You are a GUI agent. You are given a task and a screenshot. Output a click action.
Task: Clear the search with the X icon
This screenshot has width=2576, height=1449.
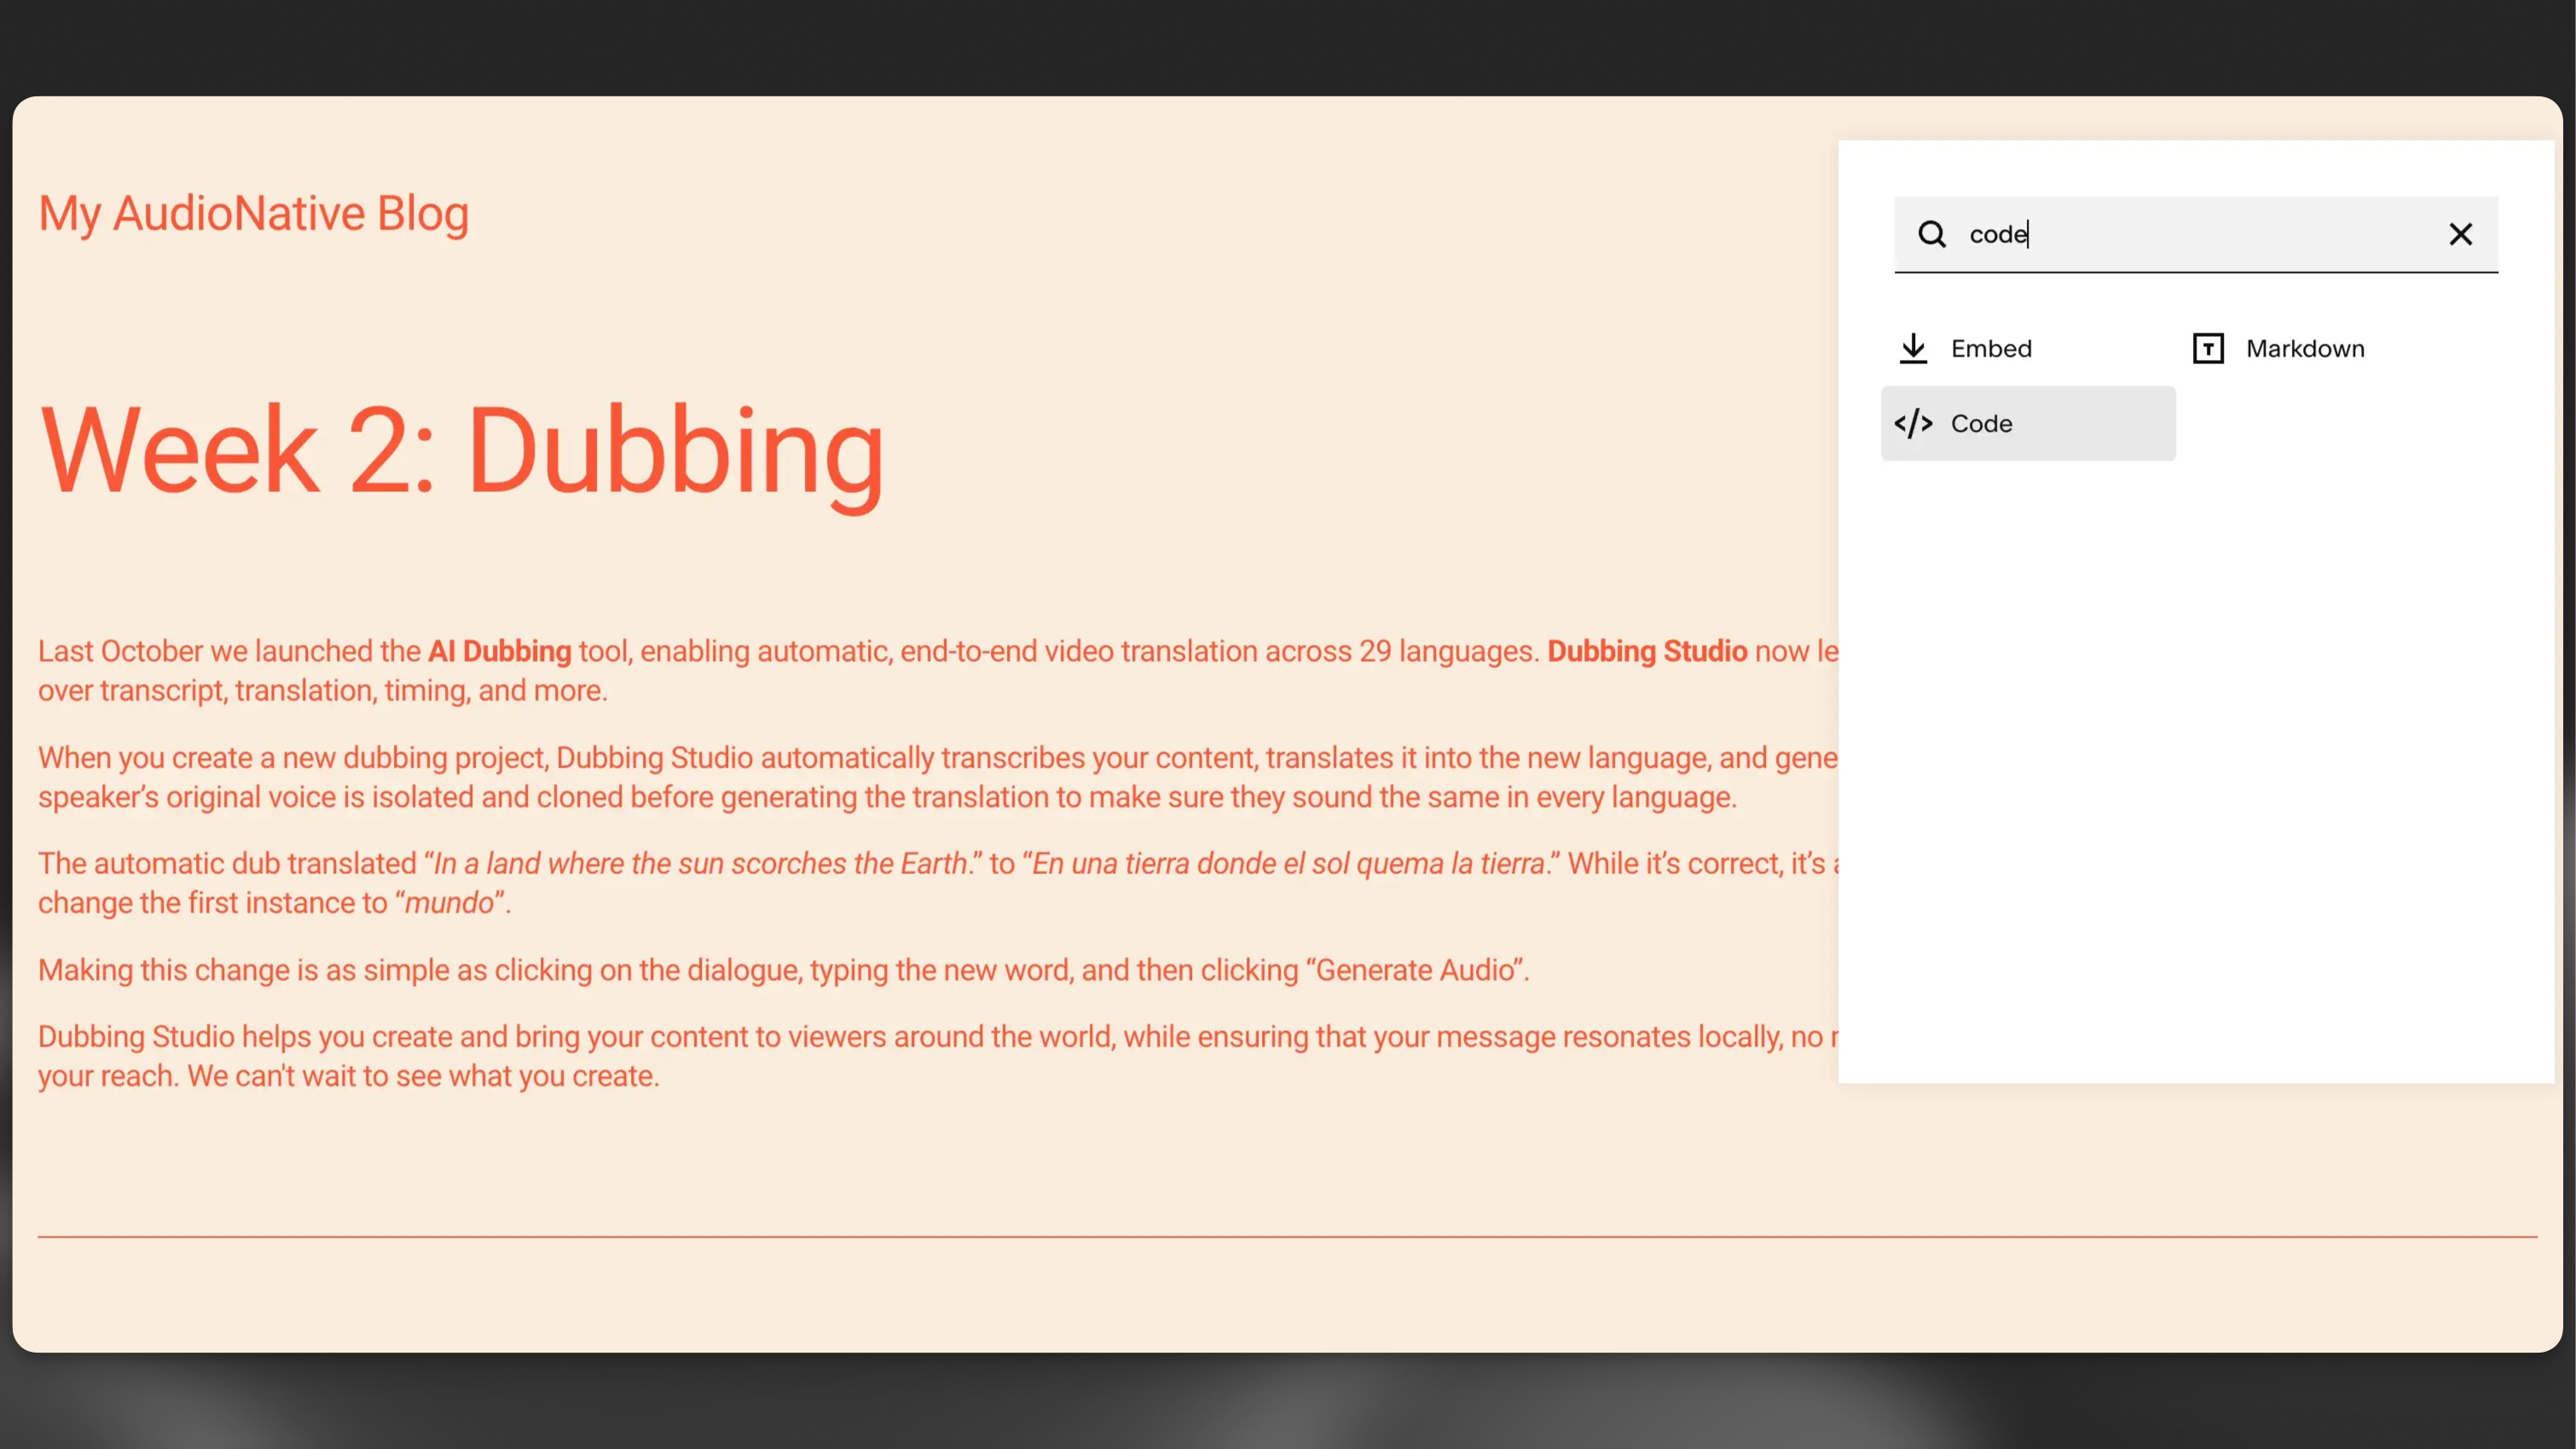pos(2460,234)
